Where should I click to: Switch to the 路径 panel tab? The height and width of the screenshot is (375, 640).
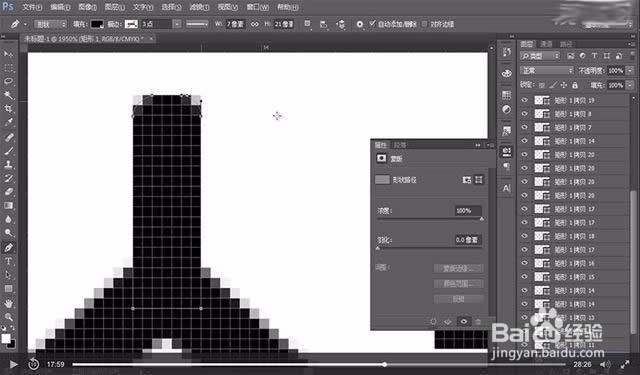pos(566,44)
